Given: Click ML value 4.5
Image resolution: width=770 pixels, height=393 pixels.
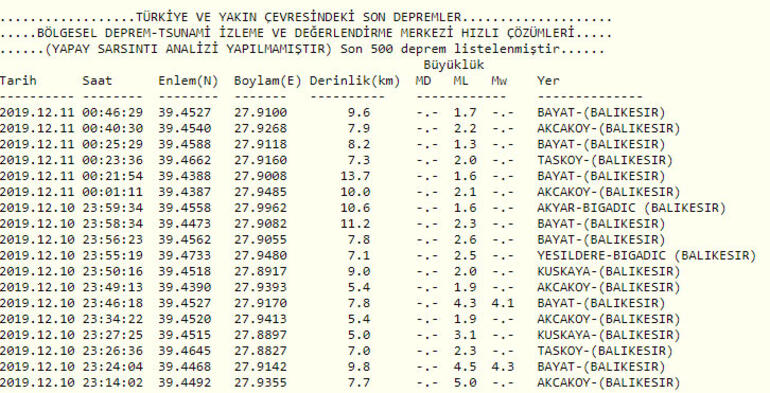Looking at the screenshot, I should tap(465, 367).
